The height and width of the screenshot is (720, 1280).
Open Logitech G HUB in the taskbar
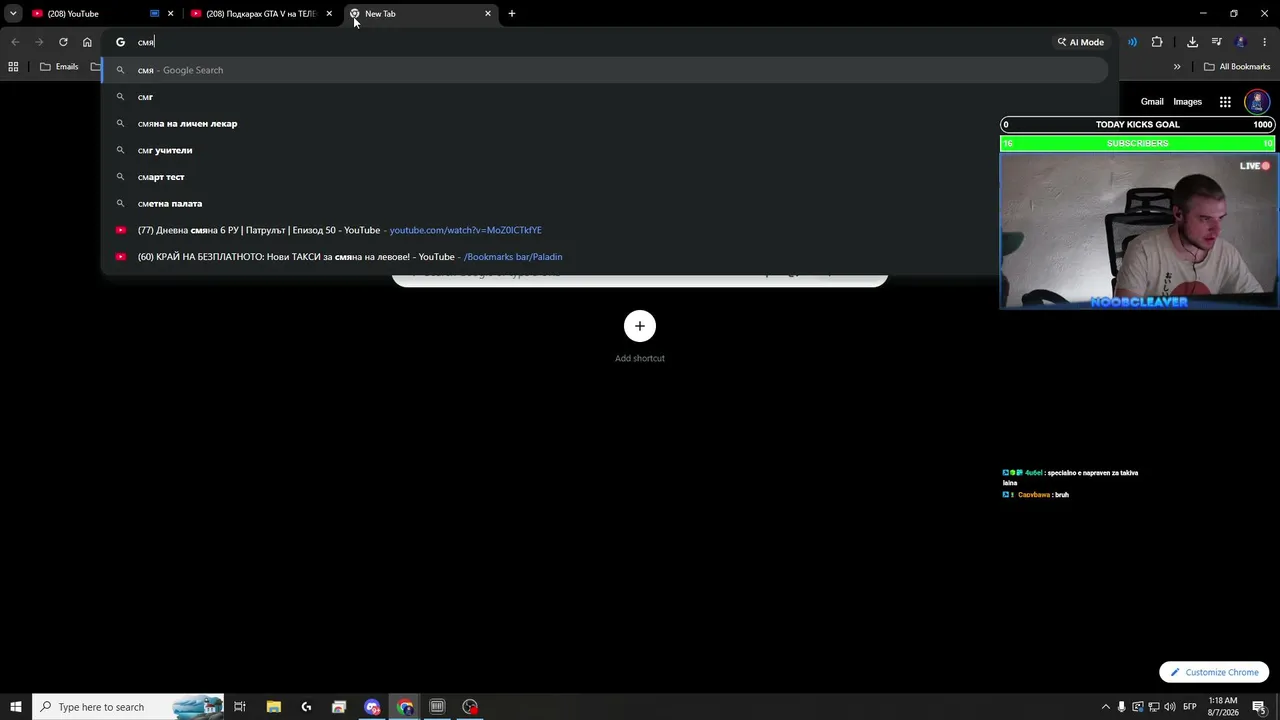306,707
